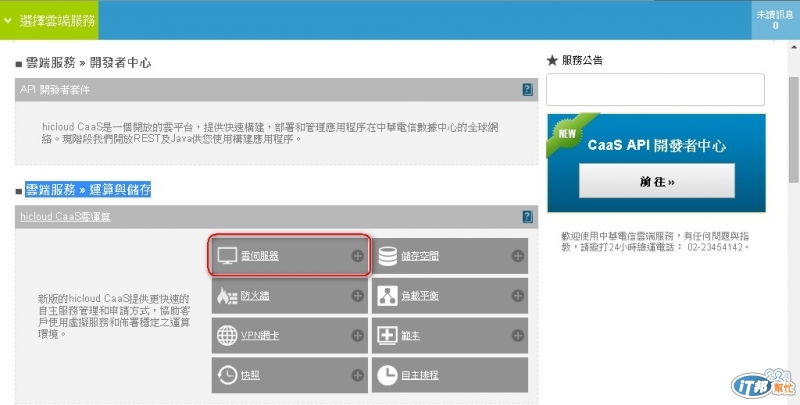Click the VPN網卡 globe icon
Image resolution: width=800 pixels, height=405 pixels.
click(227, 335)
